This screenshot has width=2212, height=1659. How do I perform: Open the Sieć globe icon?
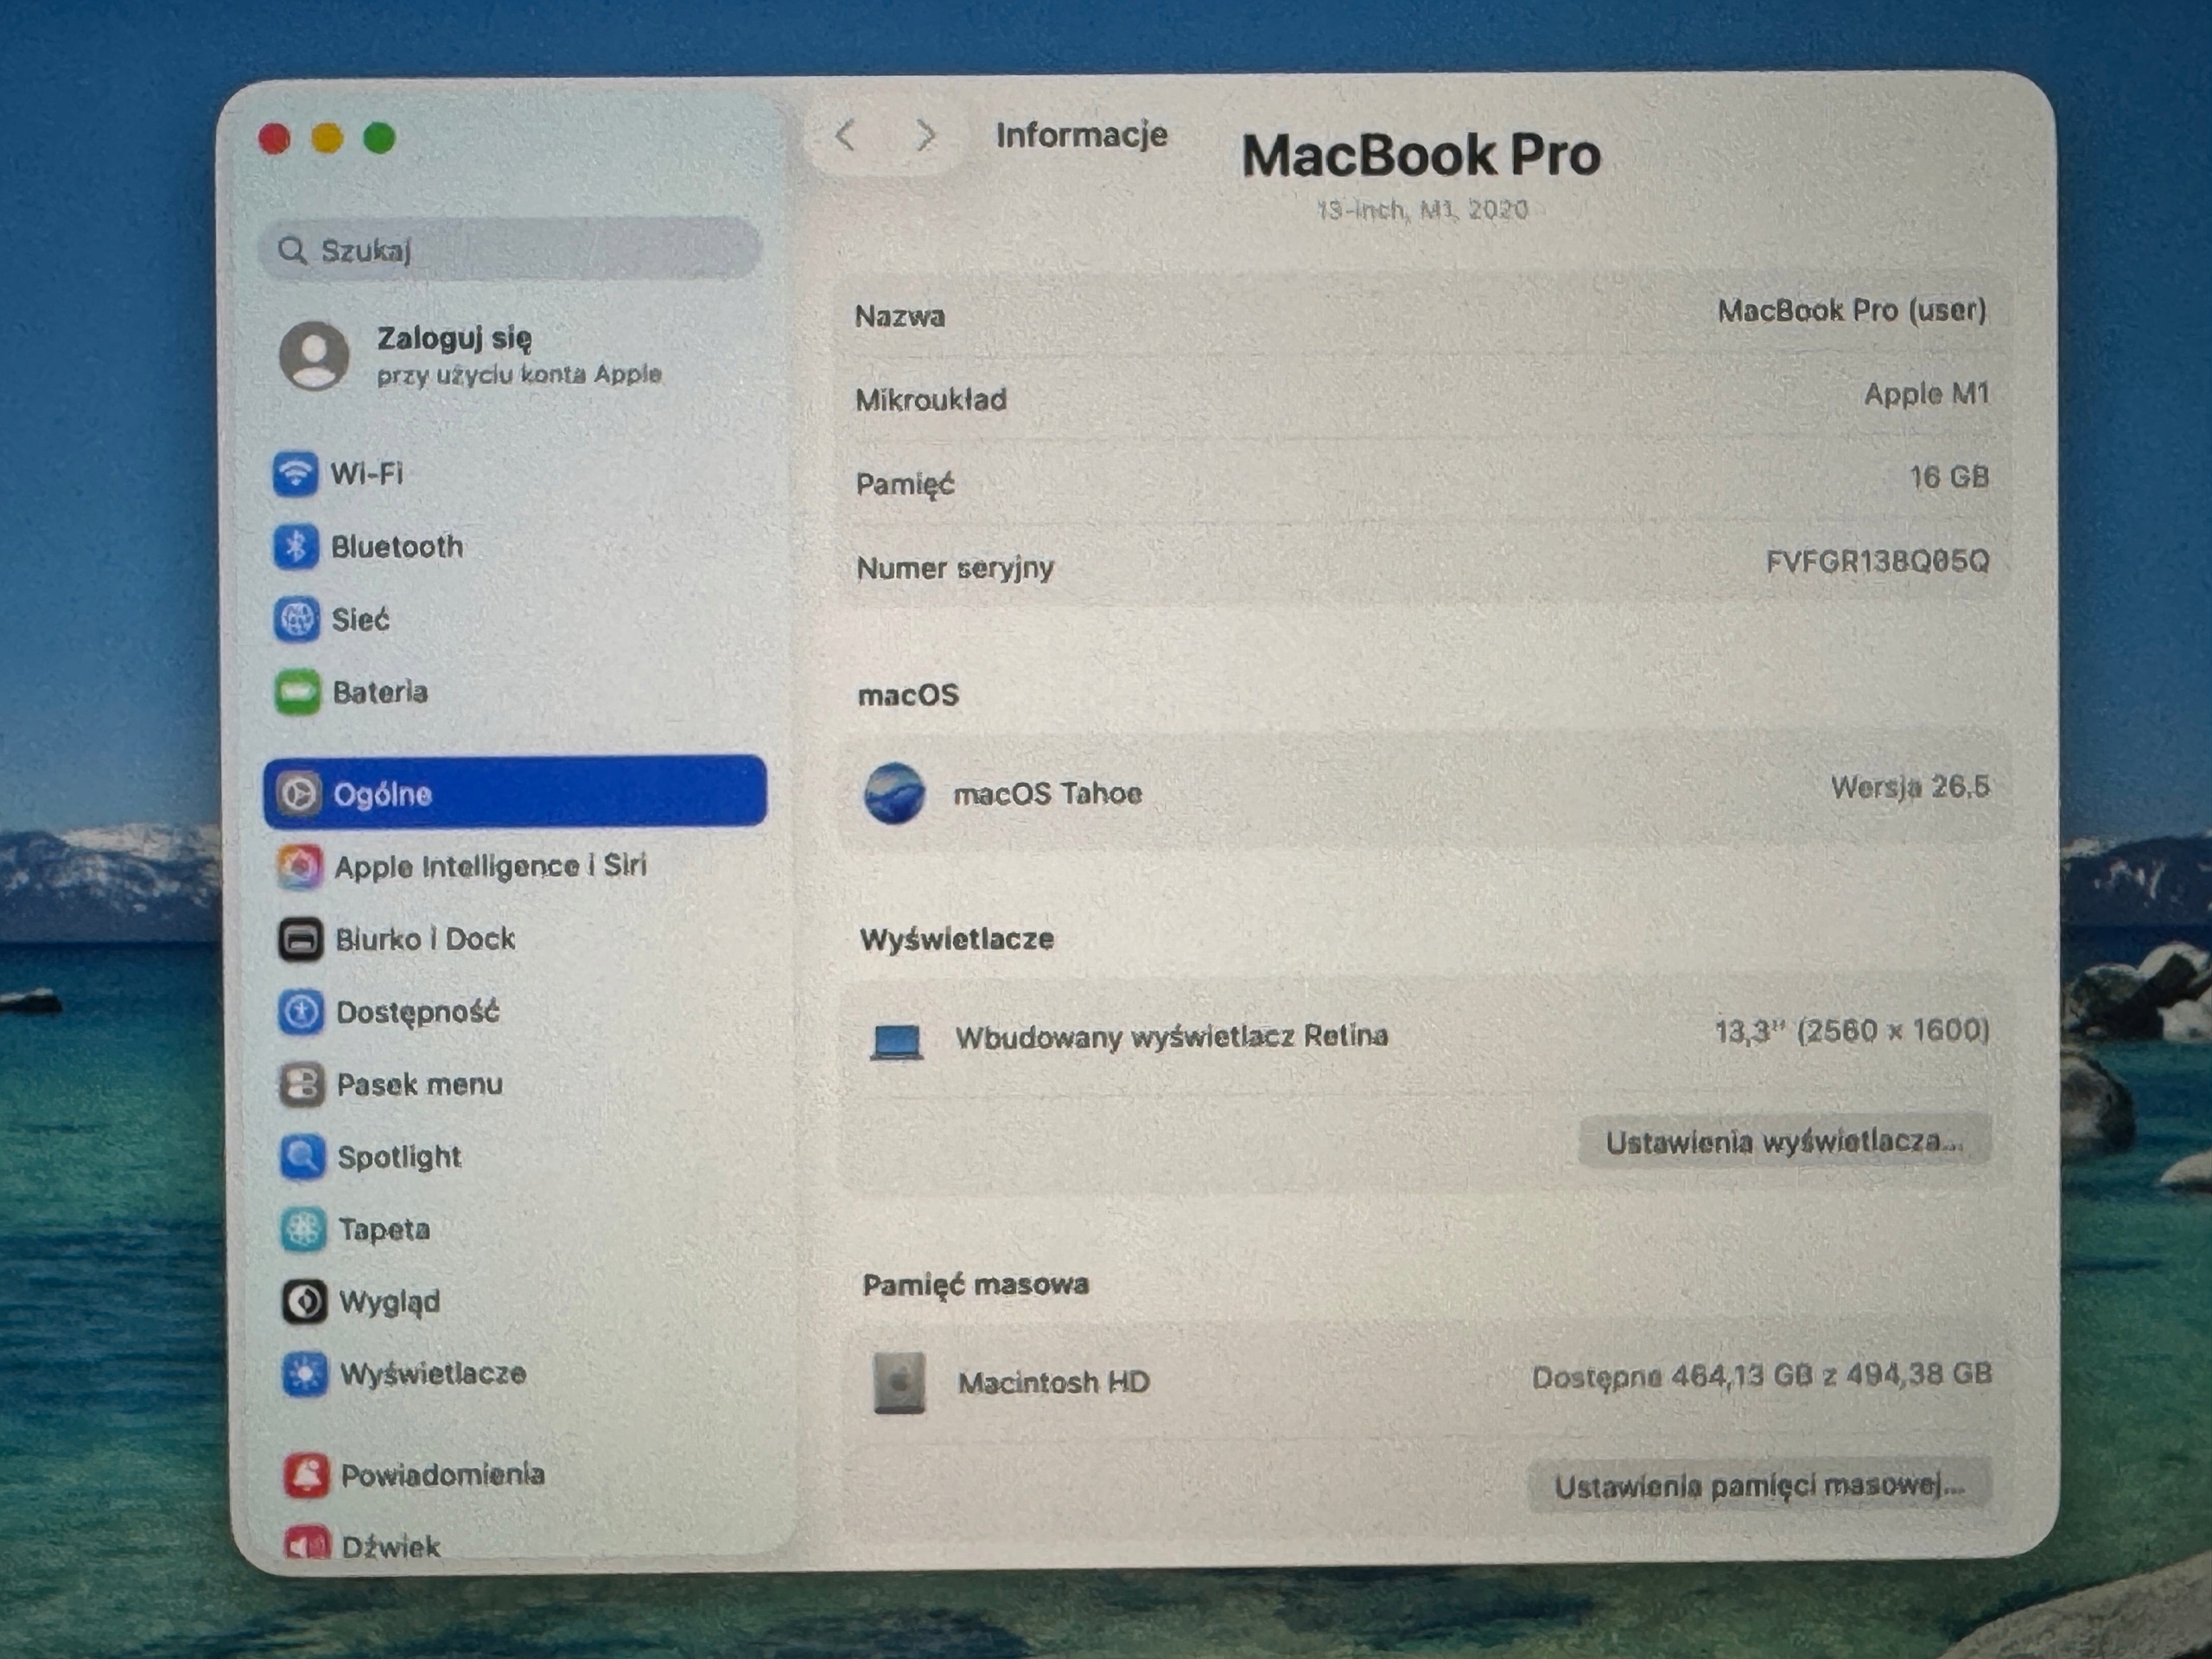point(297,619)
